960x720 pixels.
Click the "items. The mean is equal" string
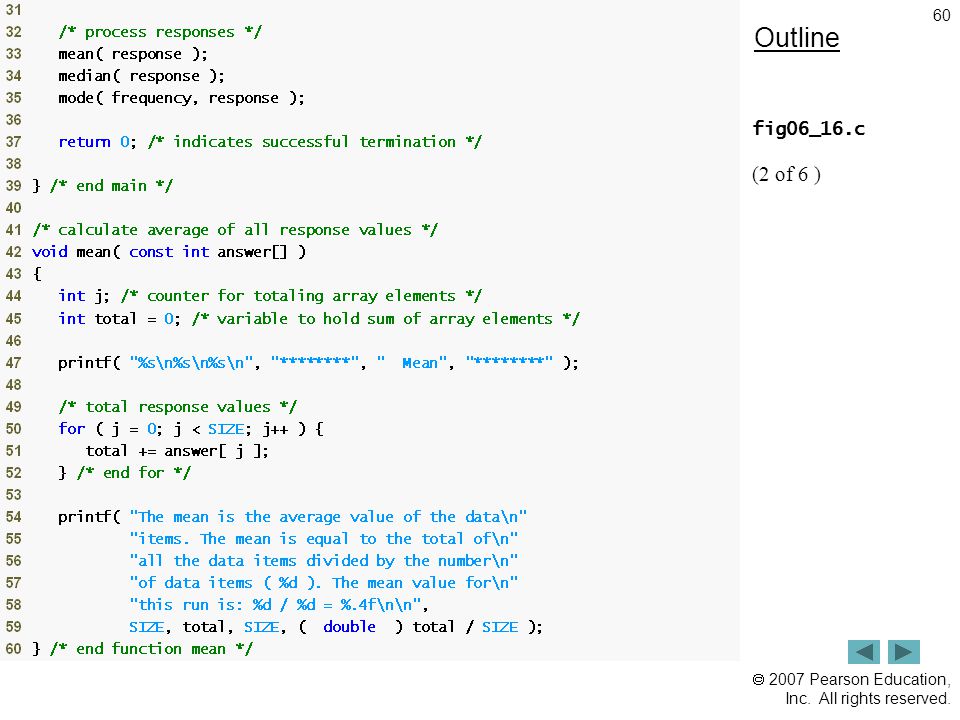point(324,539)
